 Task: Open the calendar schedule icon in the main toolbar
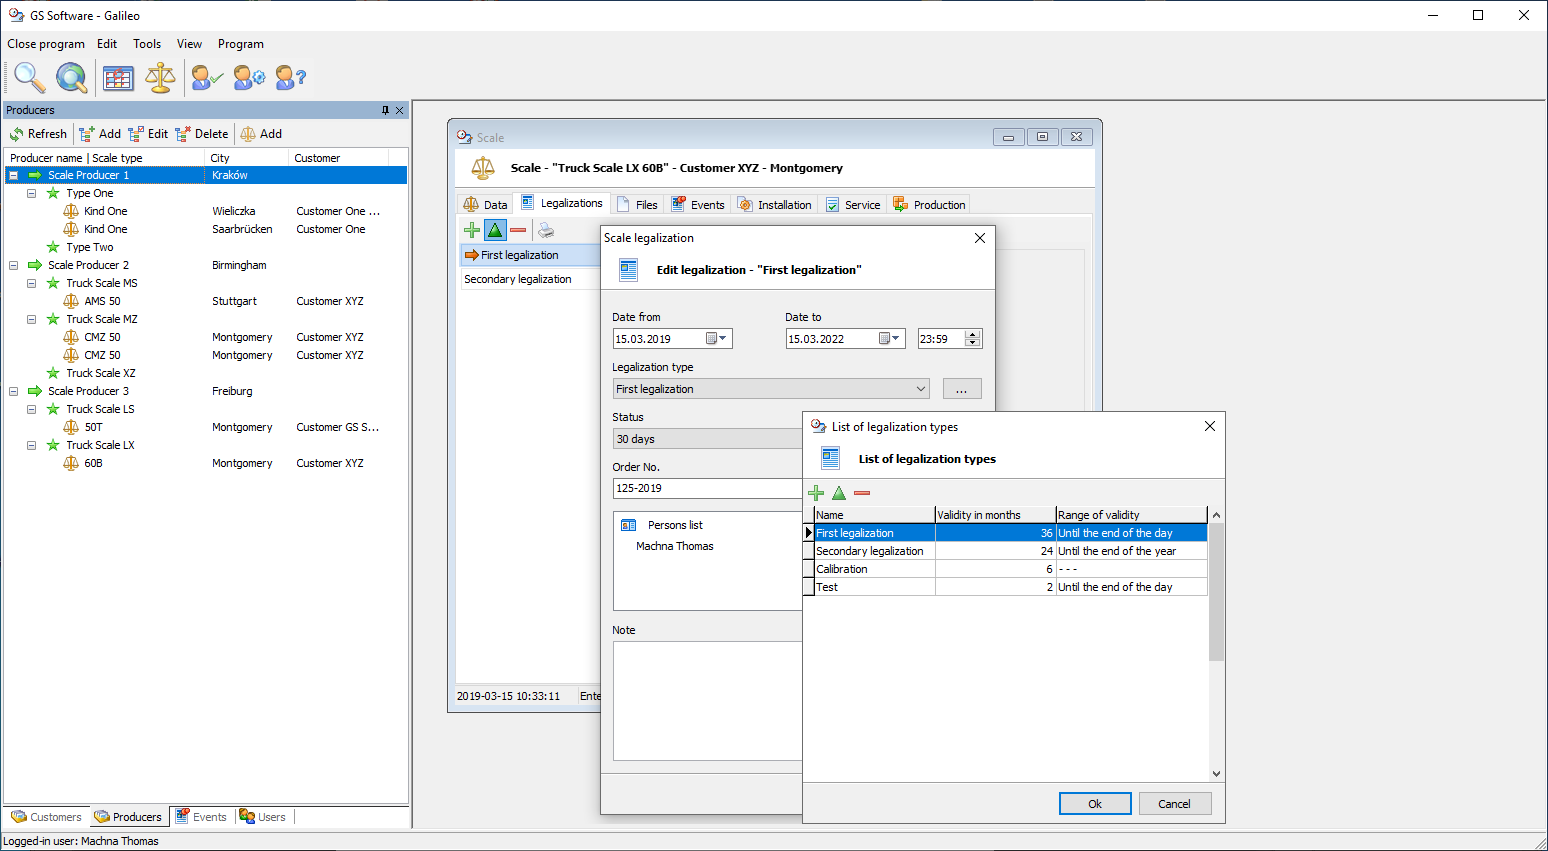coord(118,77)
